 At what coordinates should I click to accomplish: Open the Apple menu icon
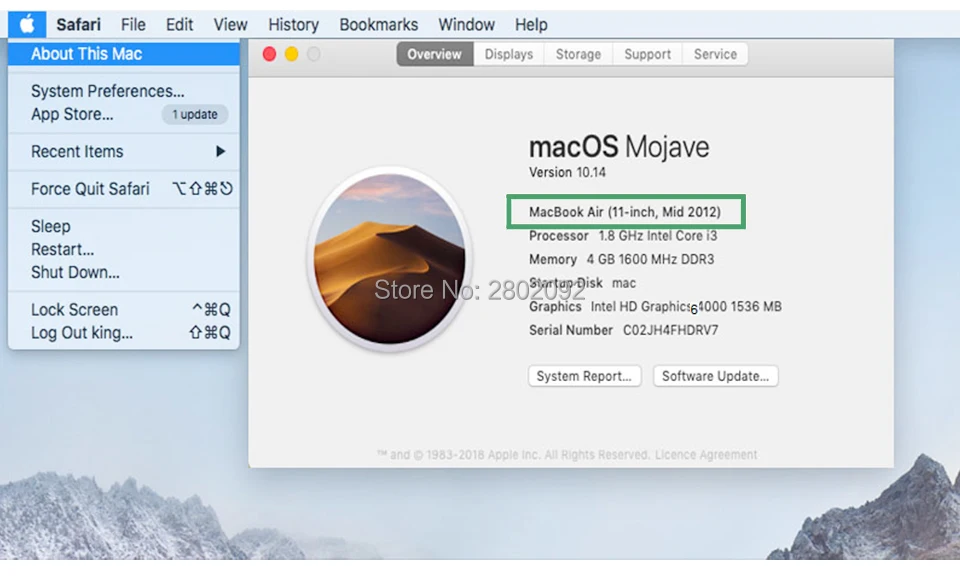[27, 24]
